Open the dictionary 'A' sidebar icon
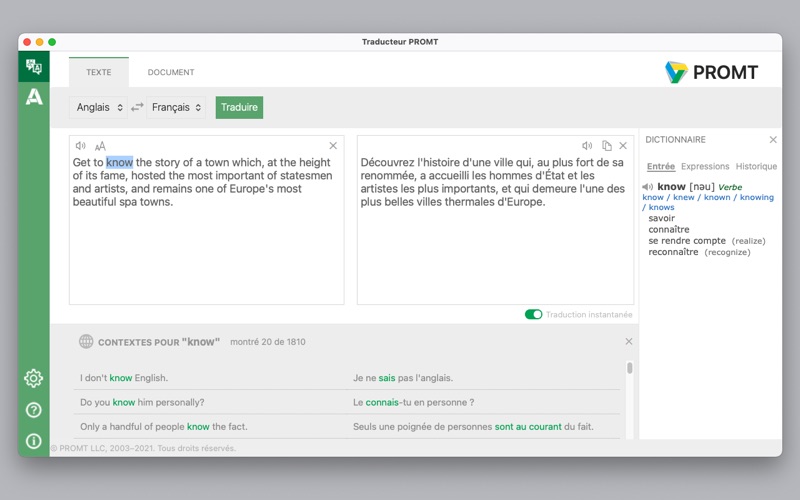This screenshot has height=500, width=800. [x=34, y=96]
